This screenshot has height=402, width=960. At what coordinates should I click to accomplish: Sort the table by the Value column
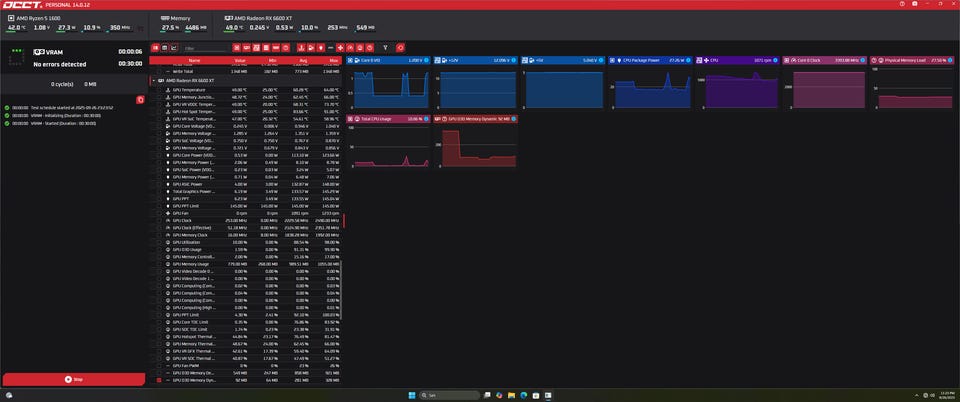(239, 61)
